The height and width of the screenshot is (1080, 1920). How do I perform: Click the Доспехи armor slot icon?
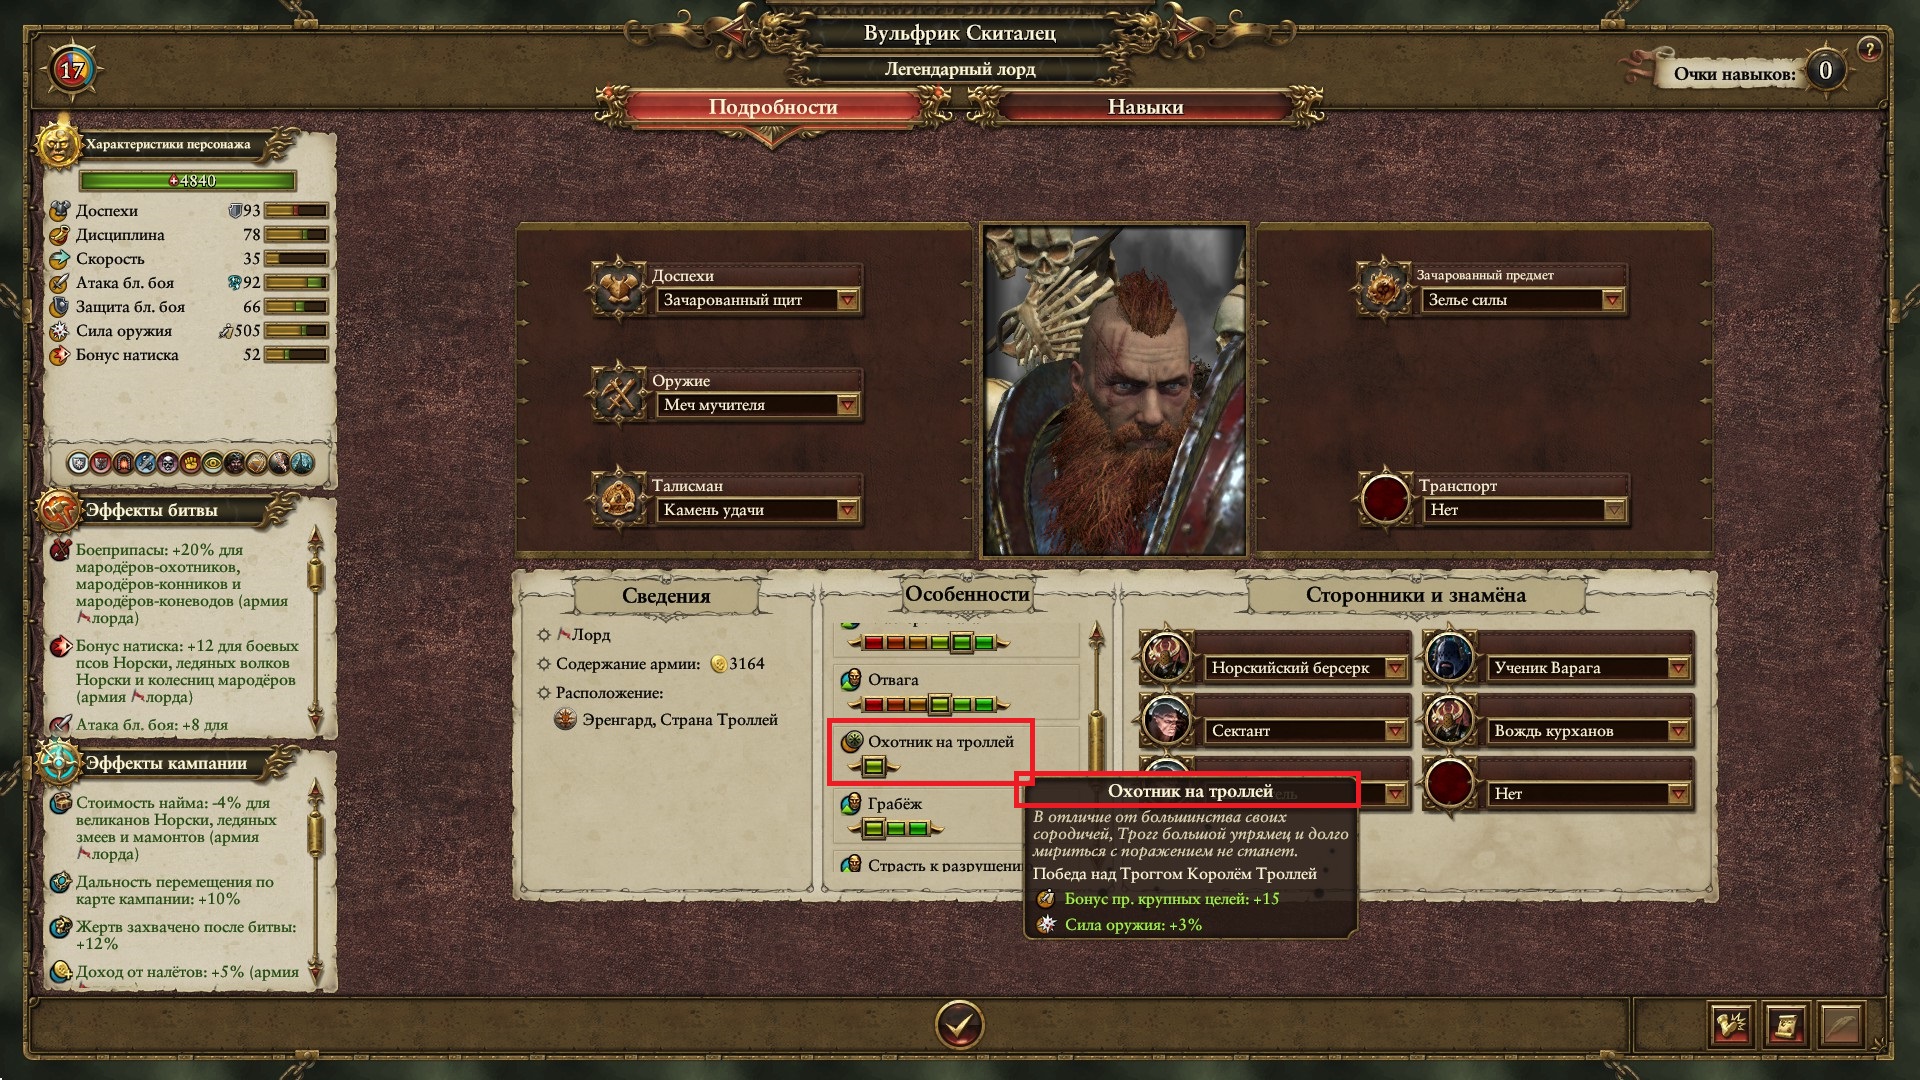click(x=619, y=288)
